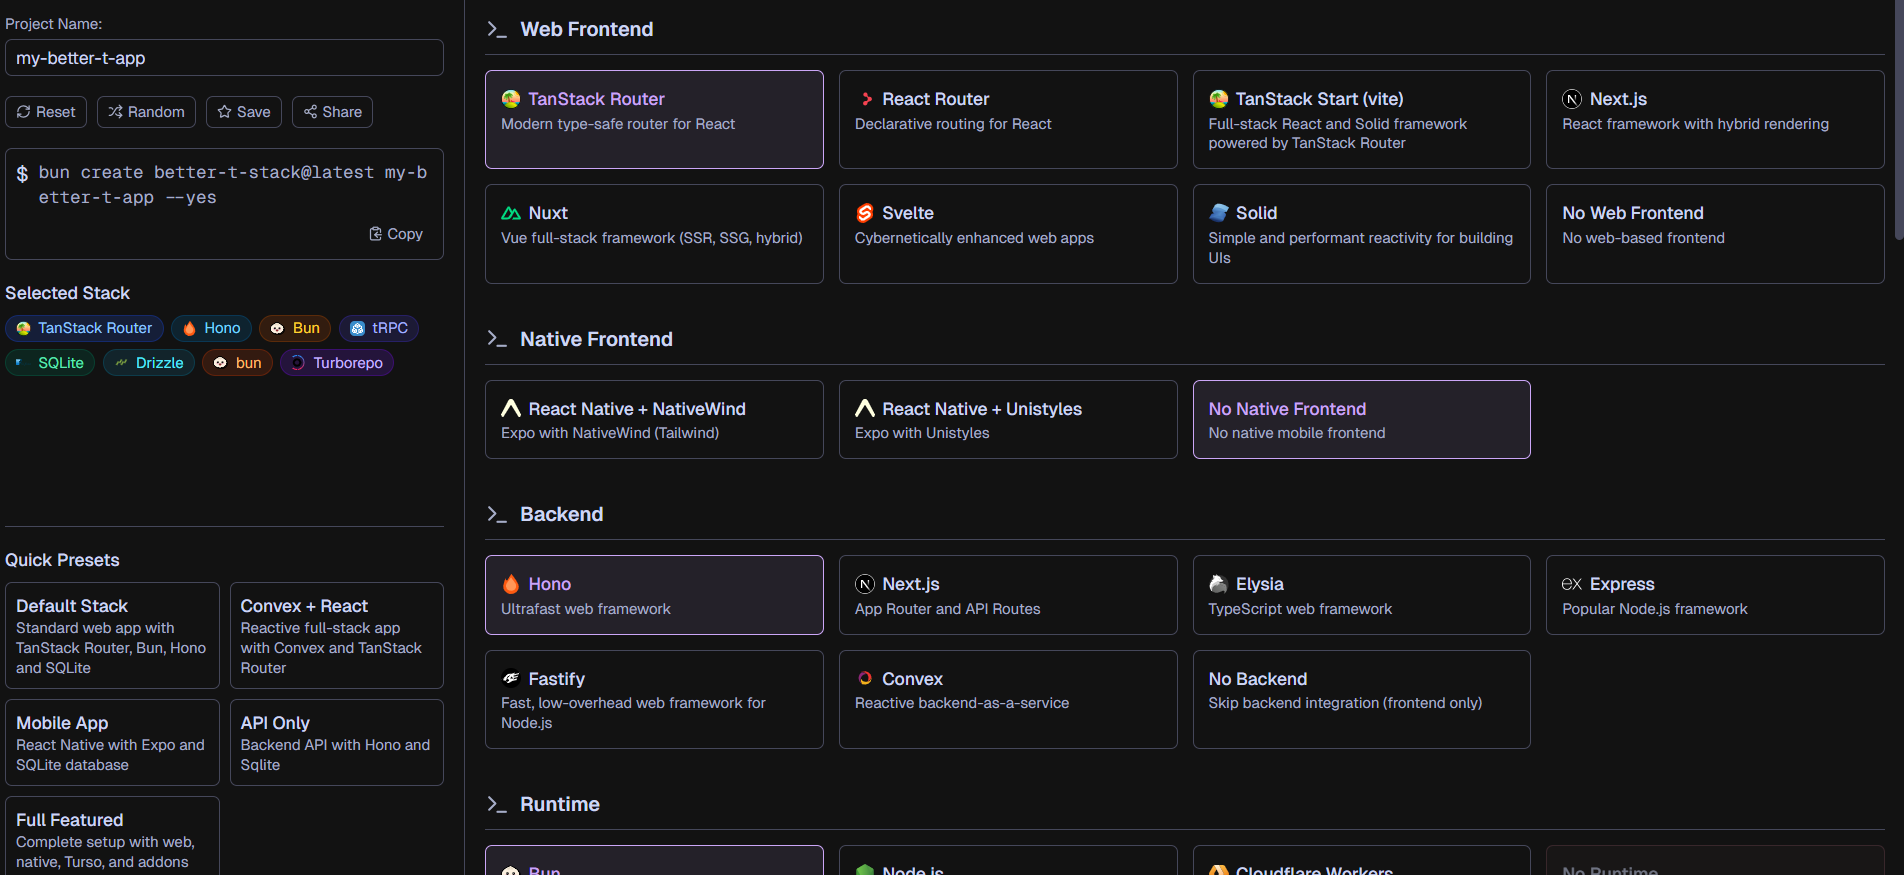Click the Express 'ex' logo icon

coord(1572,584)
